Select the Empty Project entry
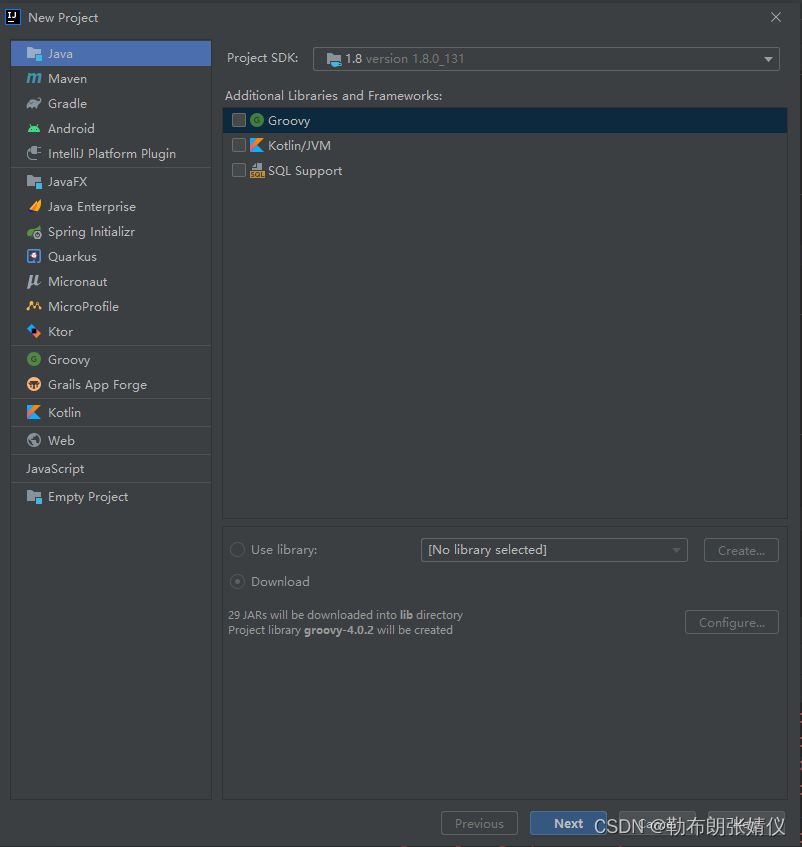Viewport: 802px width, 847px height. (x=89, y=496)
